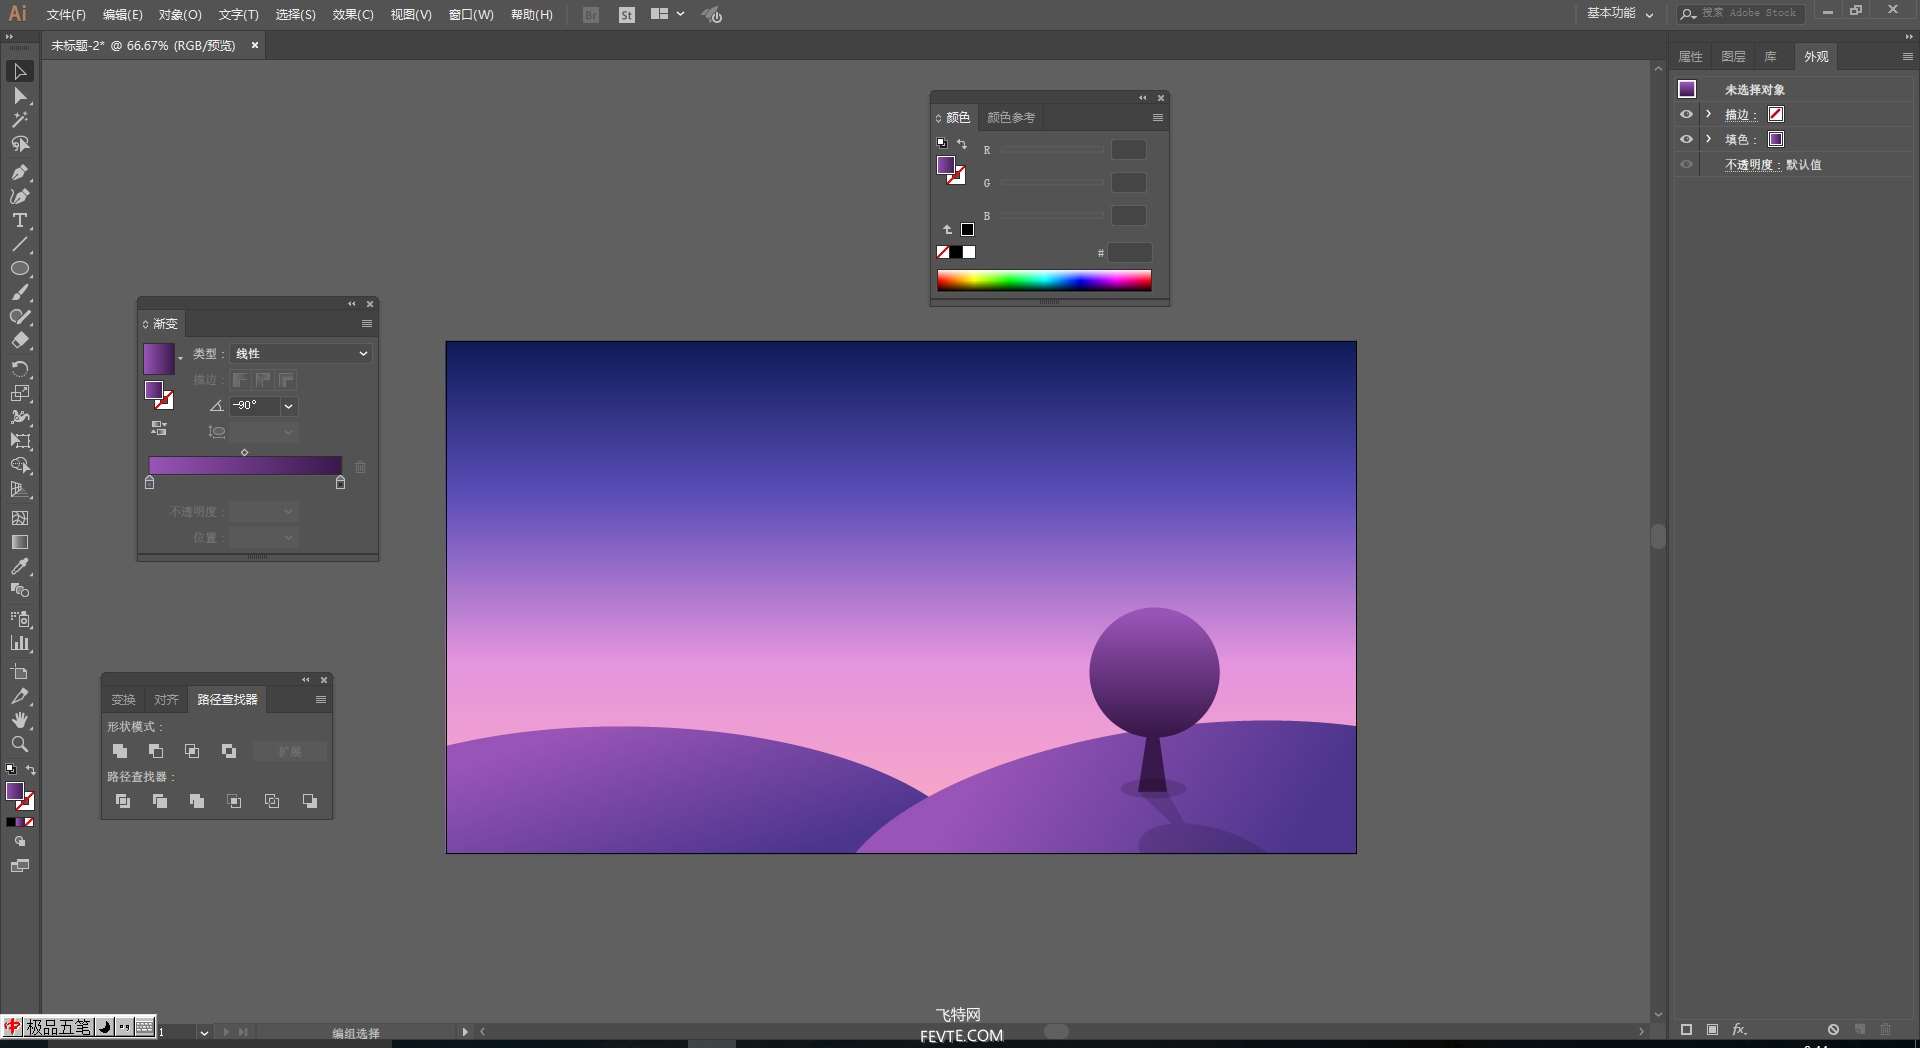This screenshot has height=1048, width=1920.
Task: Click fx add effect icon in Appearance panel
Action: (1739, 1029)
